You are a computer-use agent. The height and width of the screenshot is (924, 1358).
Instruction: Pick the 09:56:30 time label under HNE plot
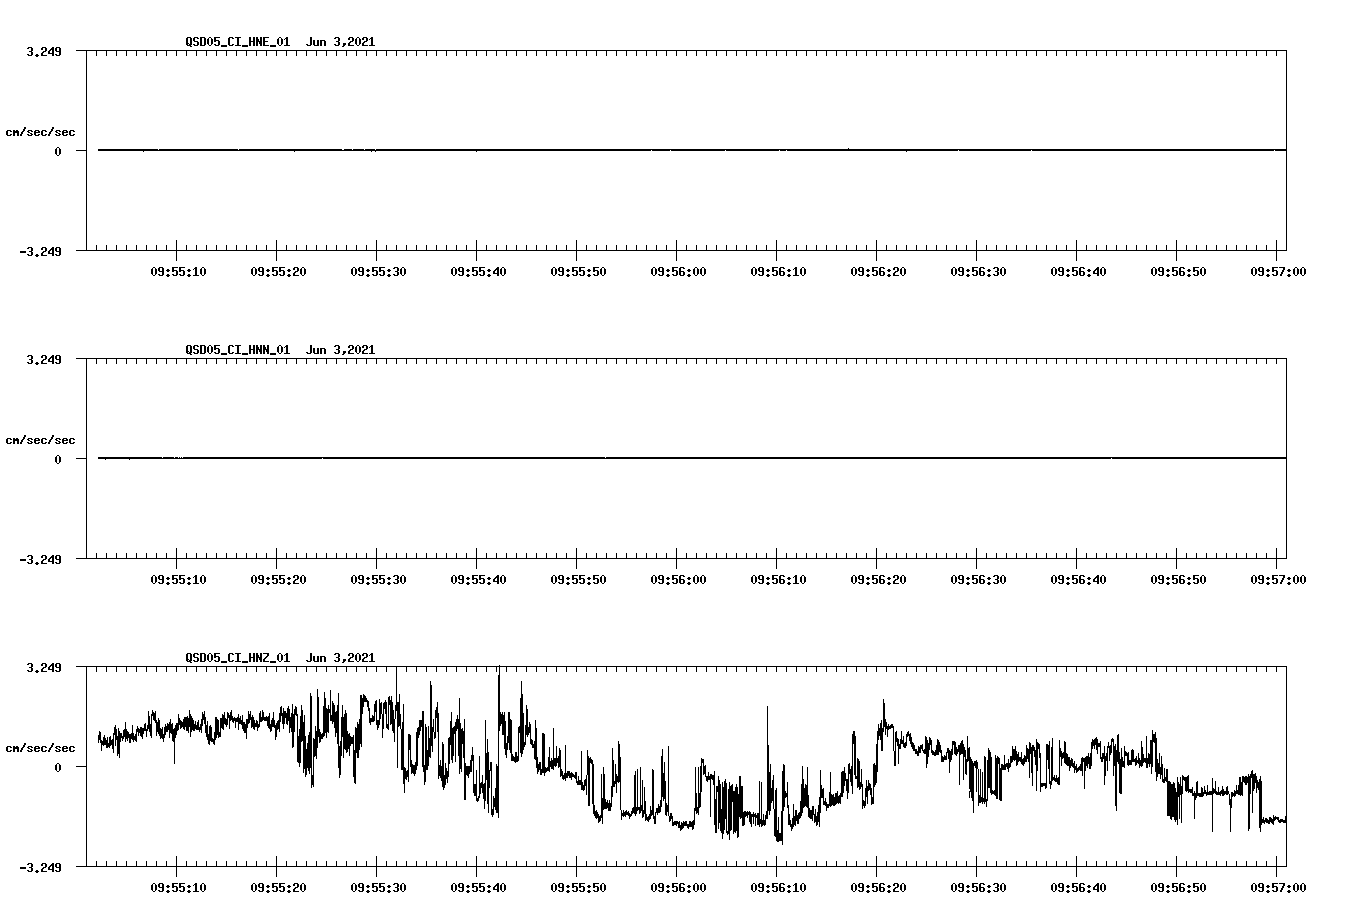click(978, 271)
